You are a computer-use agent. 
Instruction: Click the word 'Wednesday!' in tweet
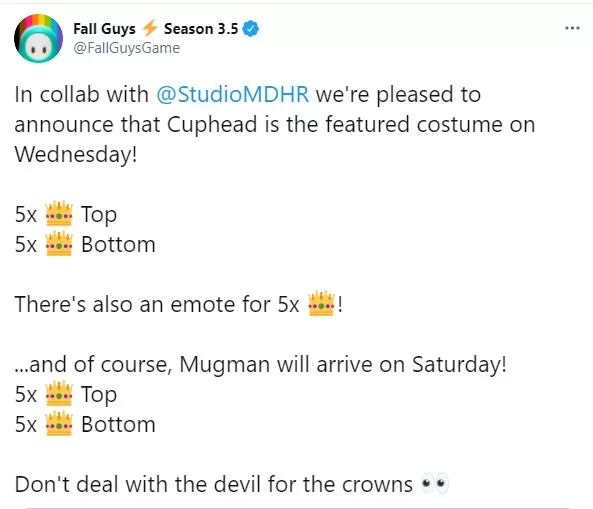(x=76, y=154)
